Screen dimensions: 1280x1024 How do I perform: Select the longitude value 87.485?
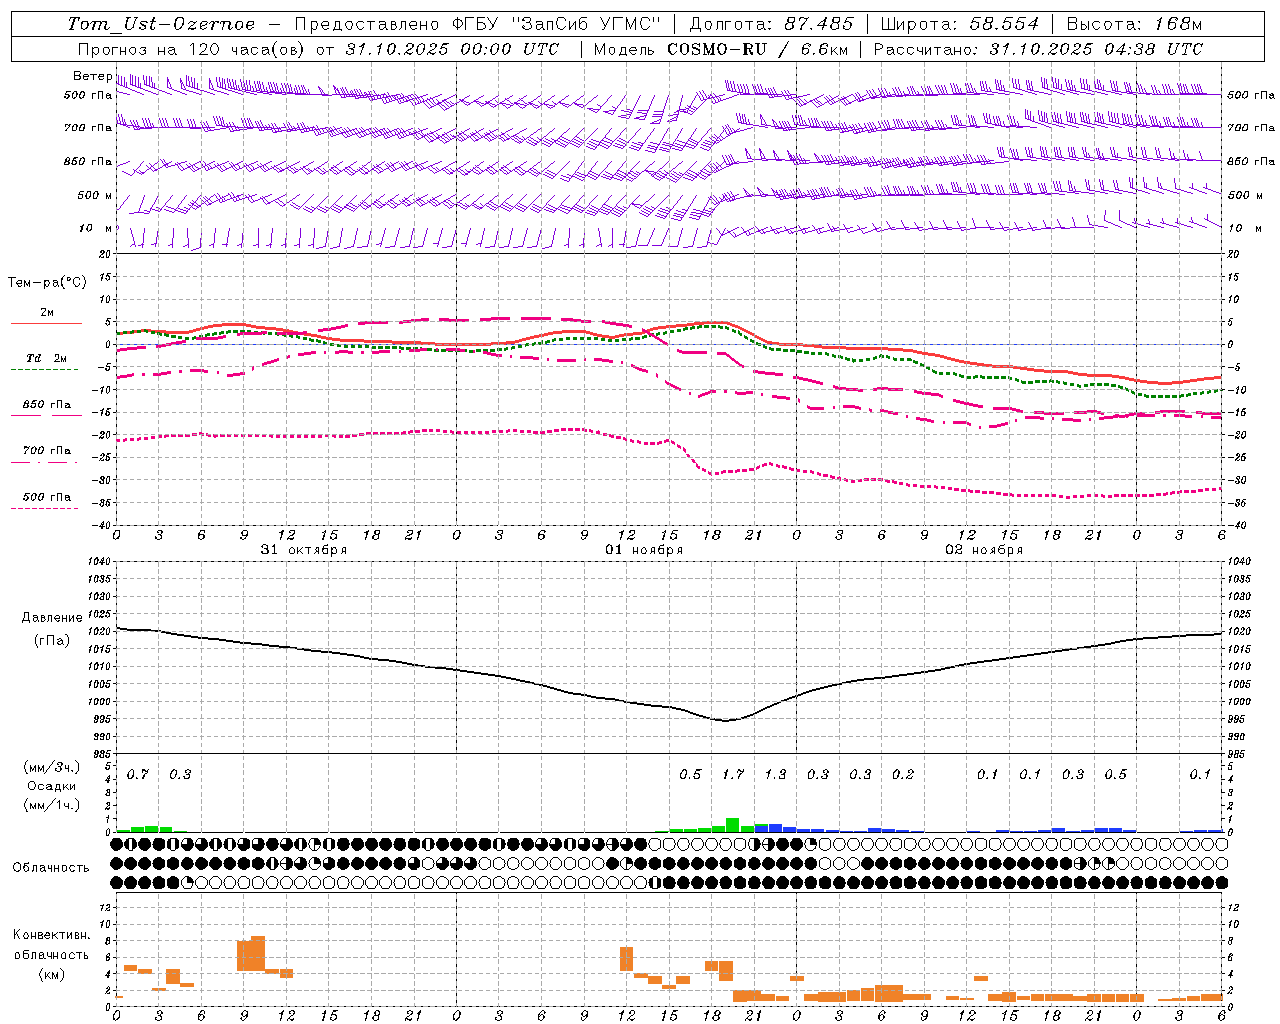point(819,24)
